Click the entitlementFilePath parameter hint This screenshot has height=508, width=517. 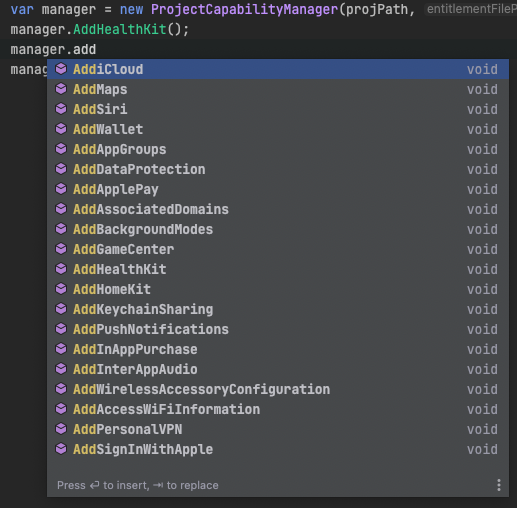[x=471, y=9]
